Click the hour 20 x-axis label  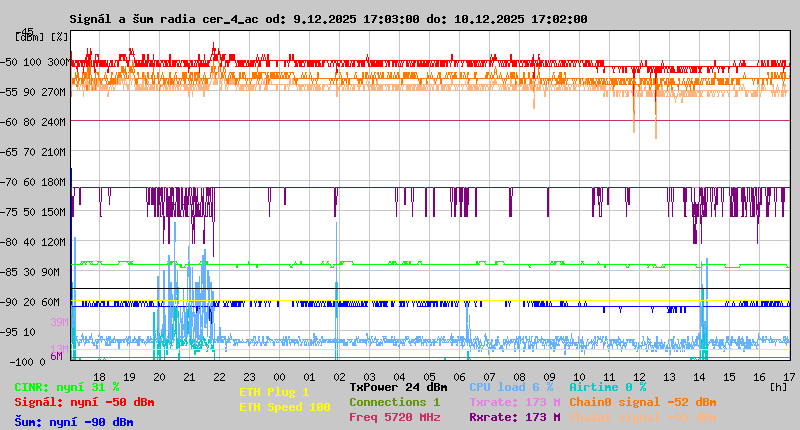click(159, 375)
